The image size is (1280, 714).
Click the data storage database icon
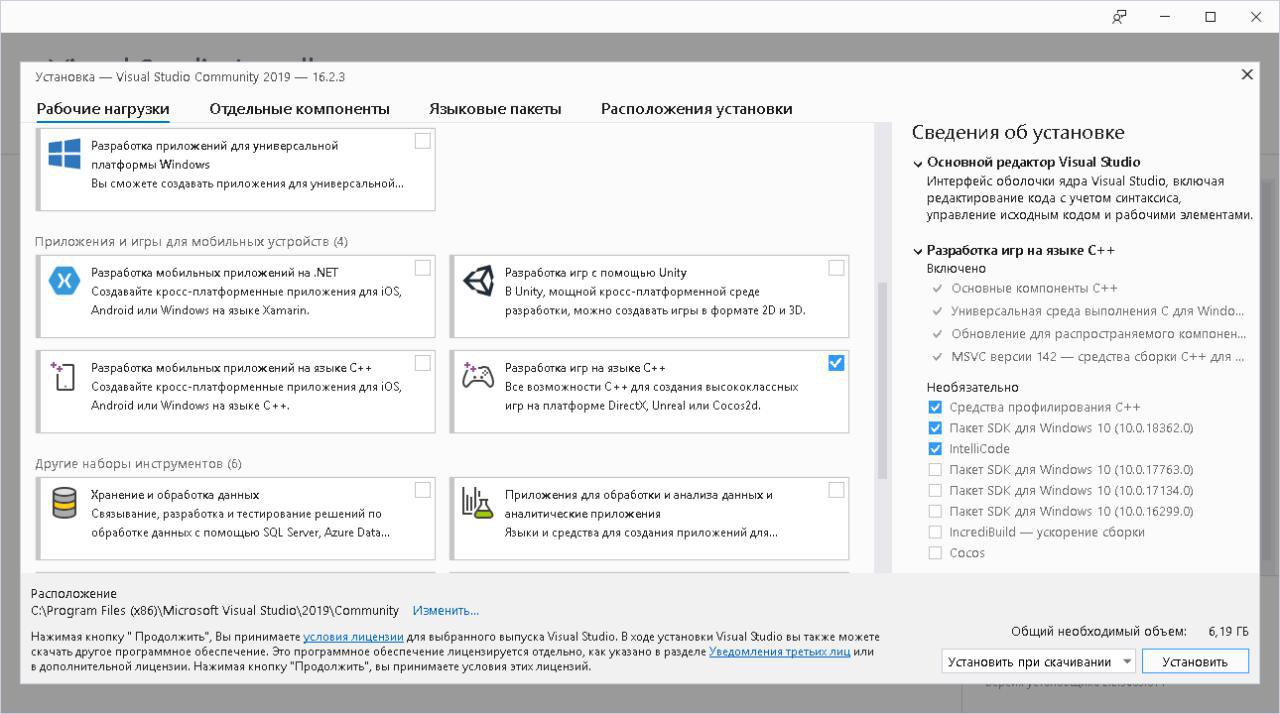tap(64, 503)
